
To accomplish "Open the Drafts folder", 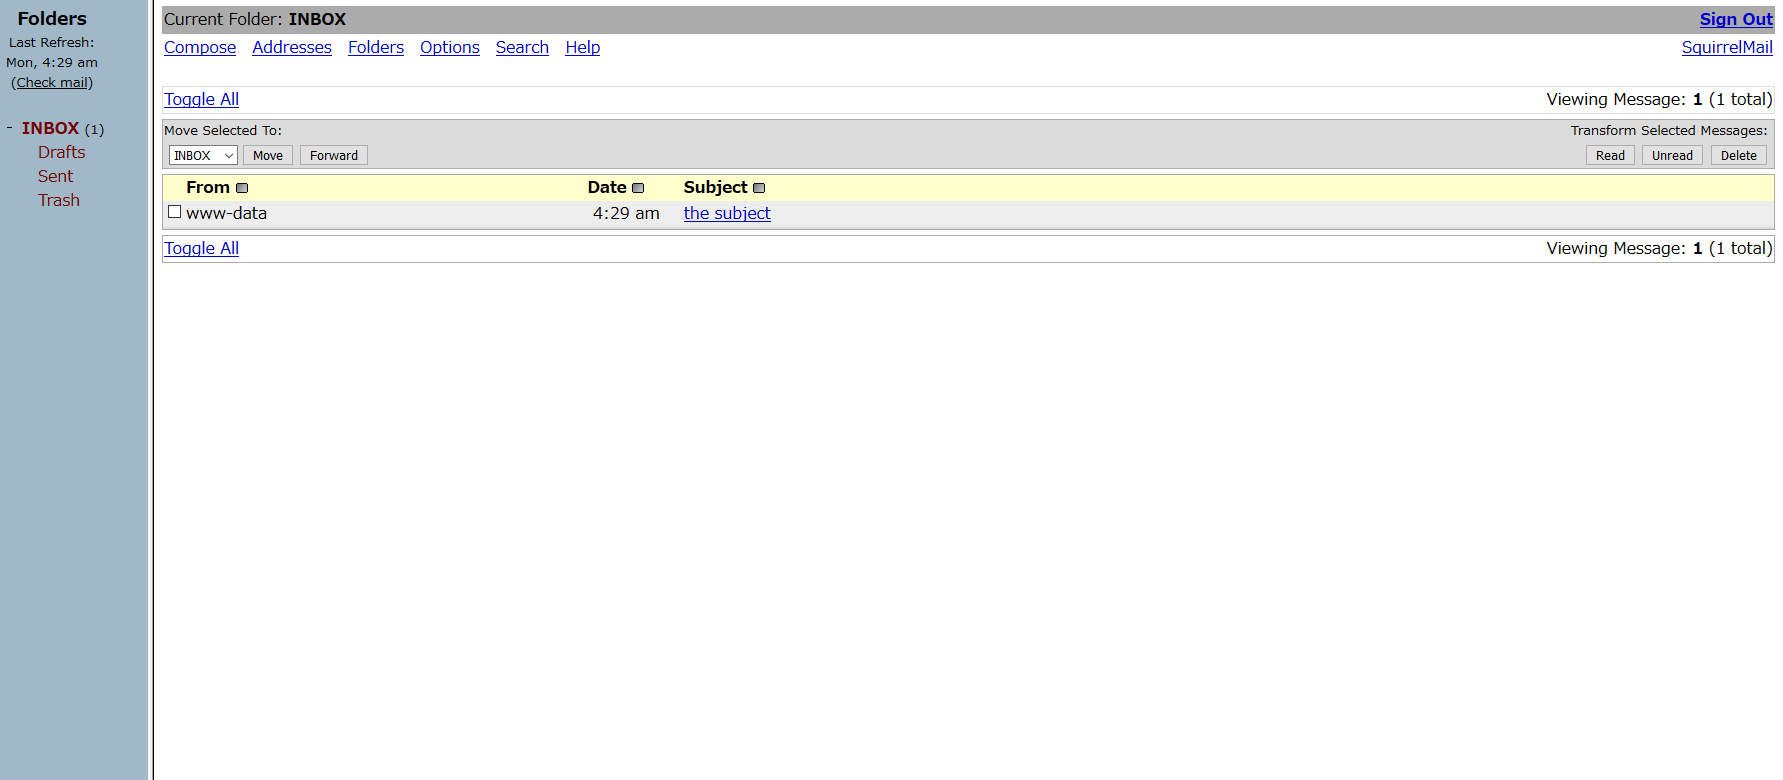I will (x=61, y=152).
